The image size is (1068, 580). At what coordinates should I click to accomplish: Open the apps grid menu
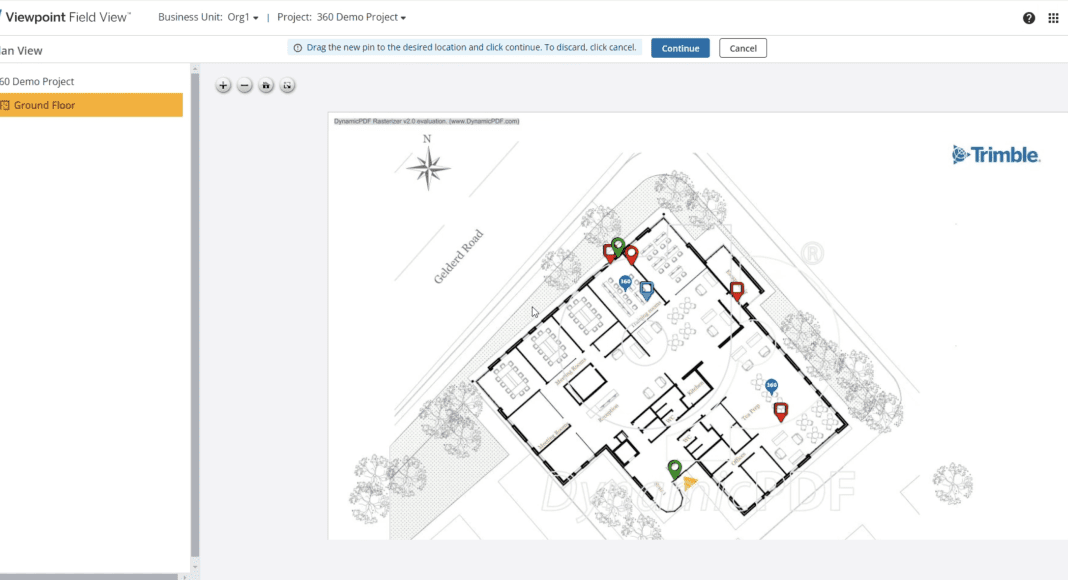coord(1053,18)
